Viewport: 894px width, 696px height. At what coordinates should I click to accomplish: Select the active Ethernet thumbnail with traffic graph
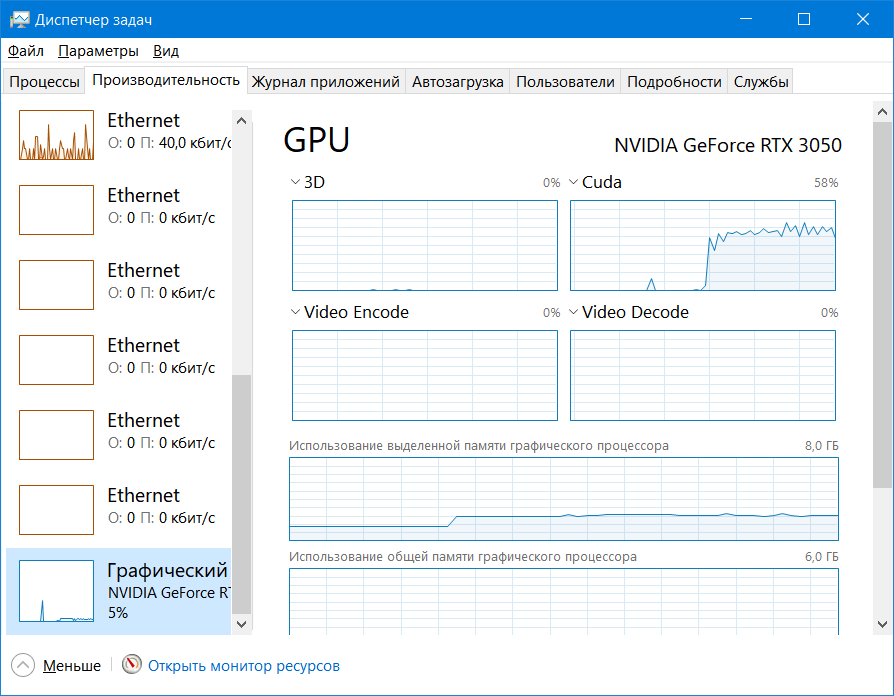coord(56,135)
